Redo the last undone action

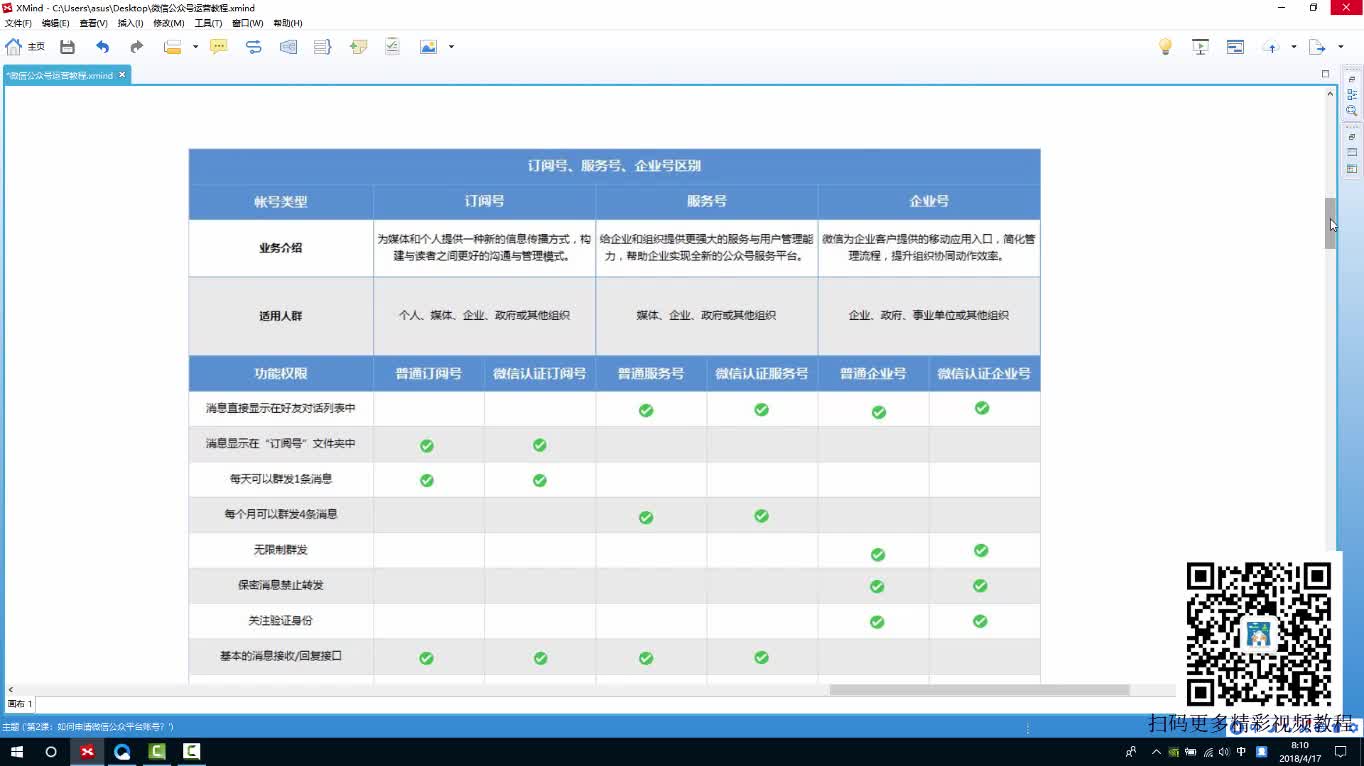coord(137,46)
